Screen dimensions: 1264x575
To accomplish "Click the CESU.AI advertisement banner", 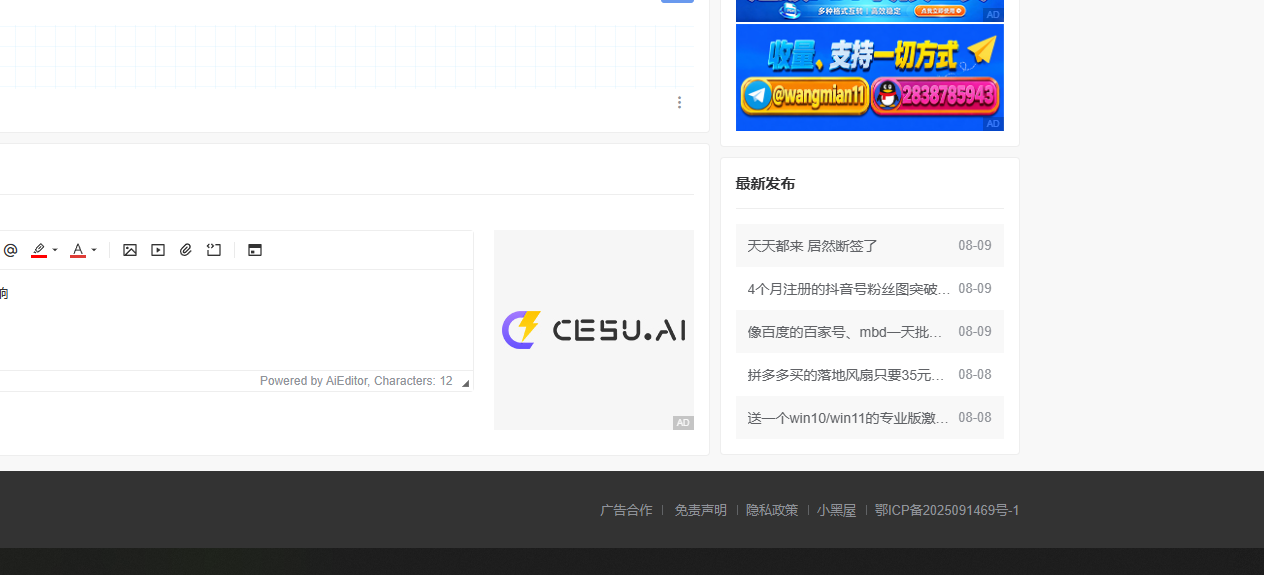I will pos(594,330).
